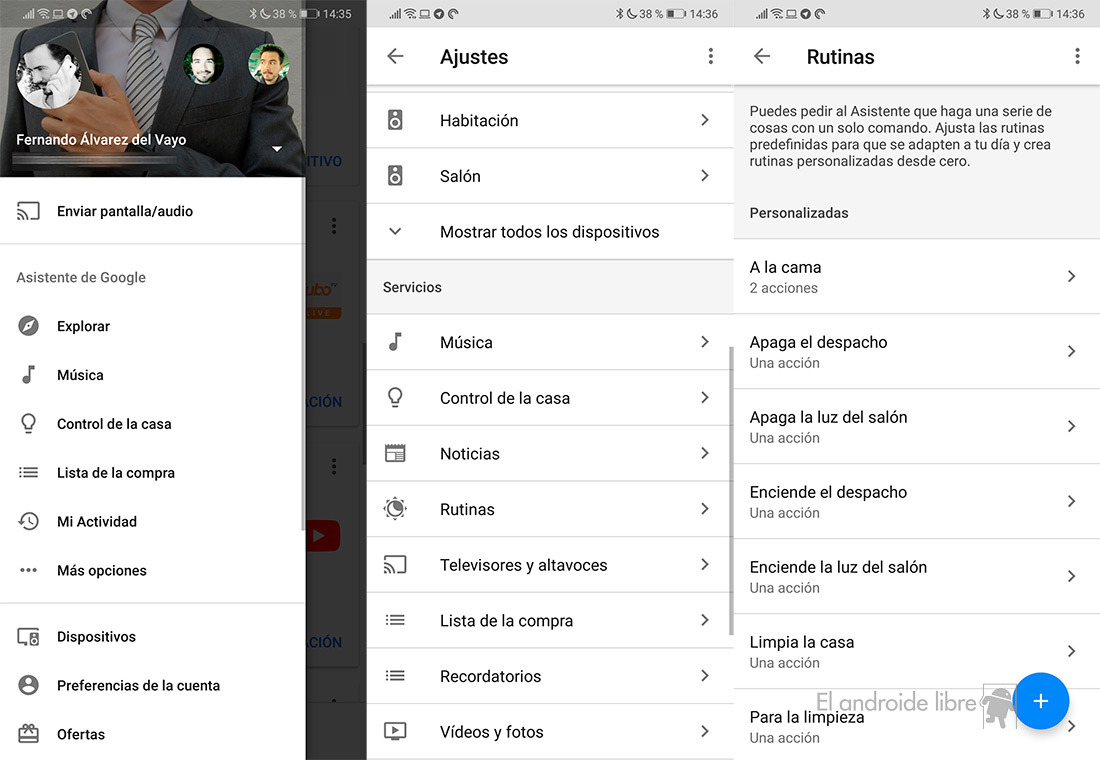Screen dimensions: 1100x760
Task: Open the three-dot menu in Rutinas header
Action: [1077, 57]
